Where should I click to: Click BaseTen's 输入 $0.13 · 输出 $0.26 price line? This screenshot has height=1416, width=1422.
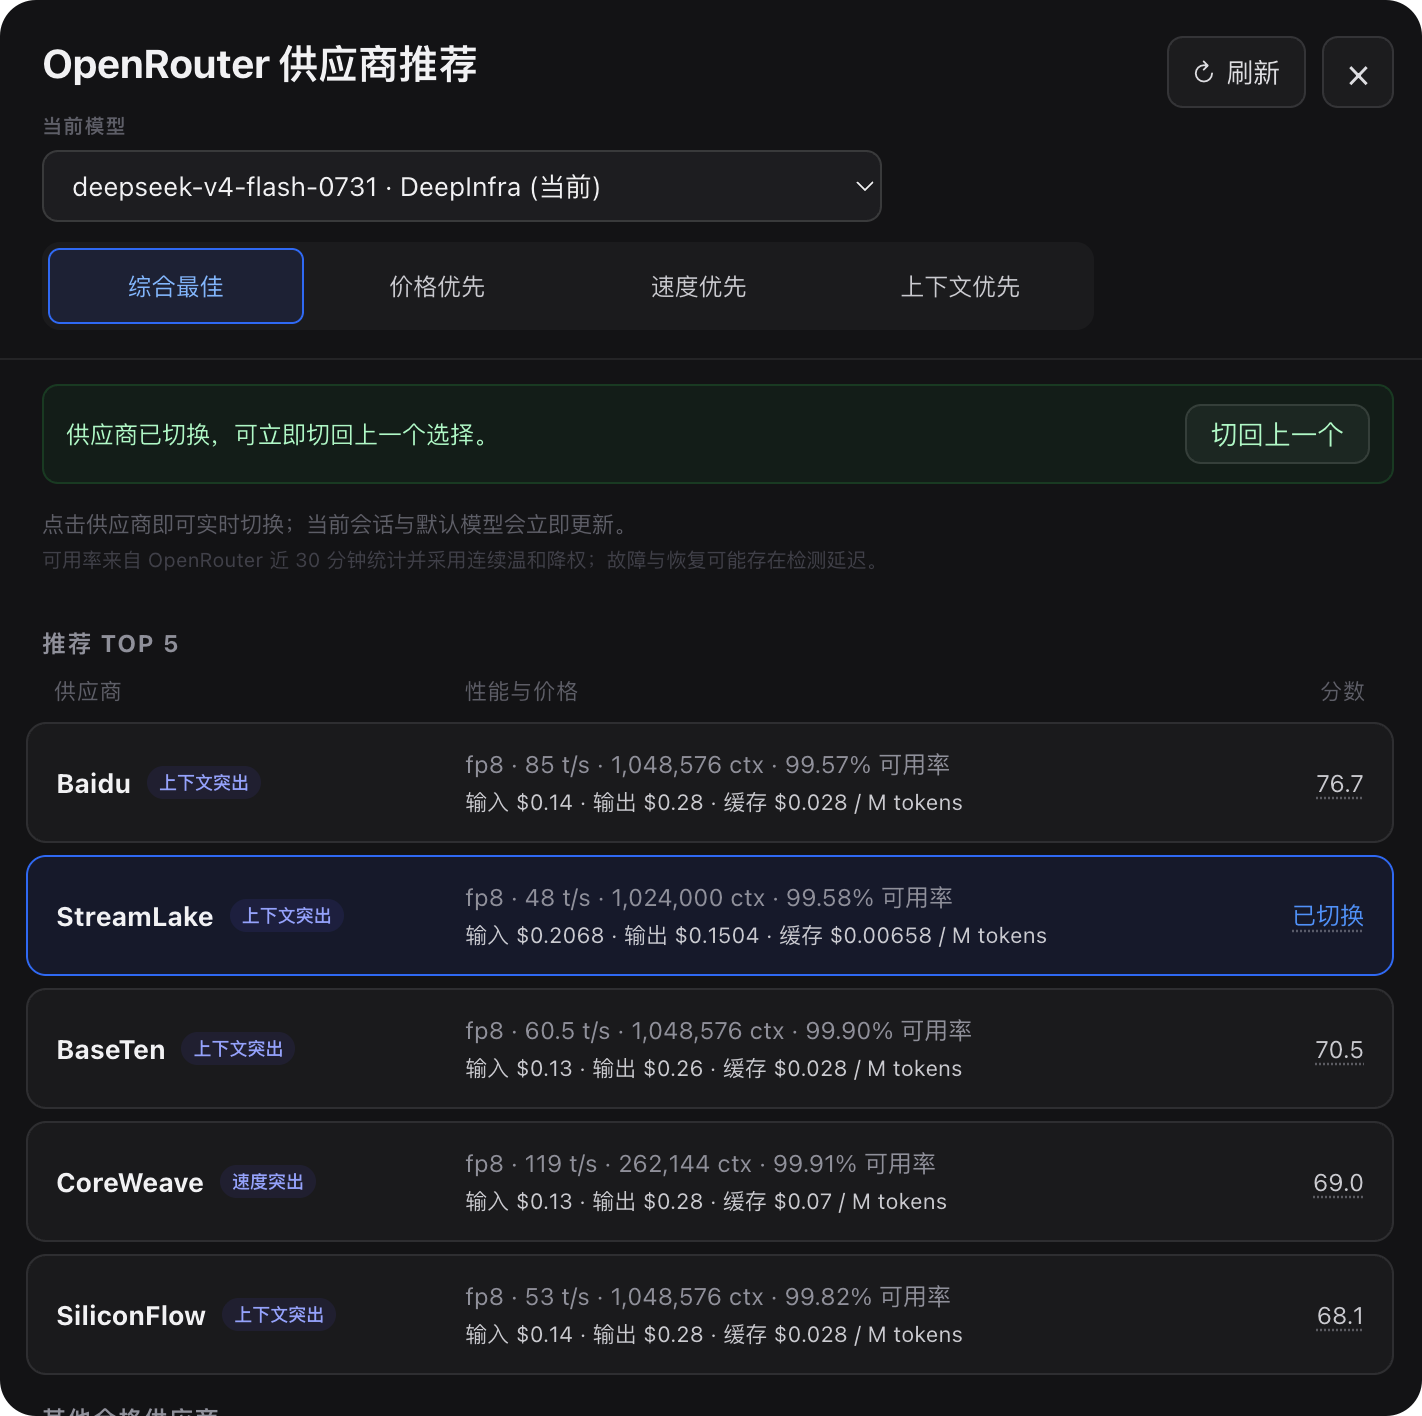714,1069
